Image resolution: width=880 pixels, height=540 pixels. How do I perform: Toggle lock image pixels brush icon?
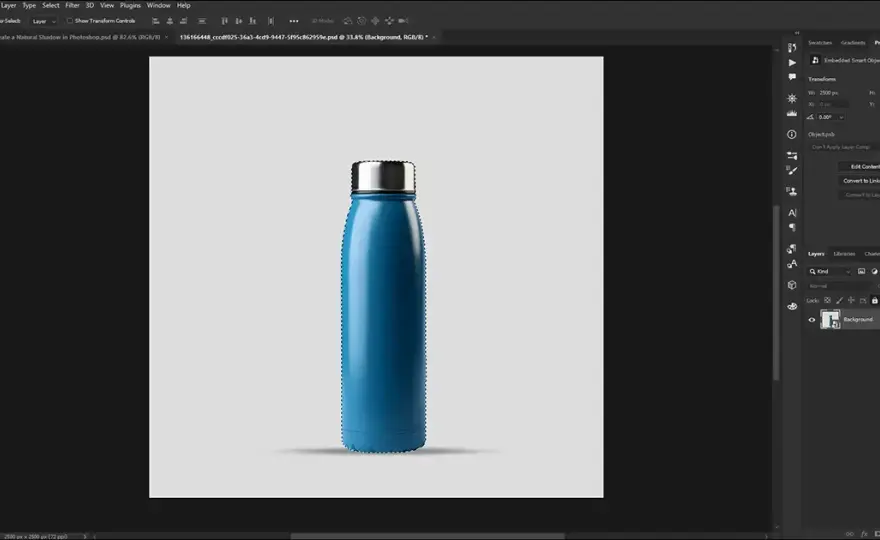click(x=839, y=300)
